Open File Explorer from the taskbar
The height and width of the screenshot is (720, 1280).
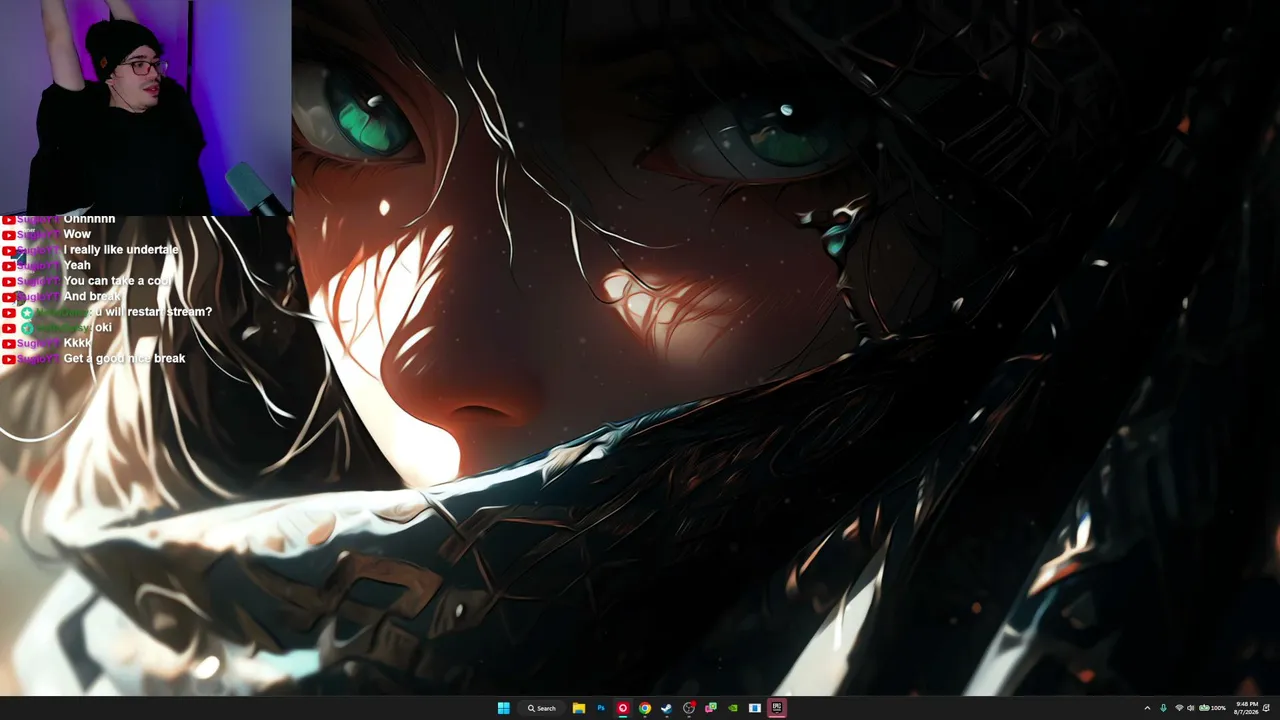(579, 708)
